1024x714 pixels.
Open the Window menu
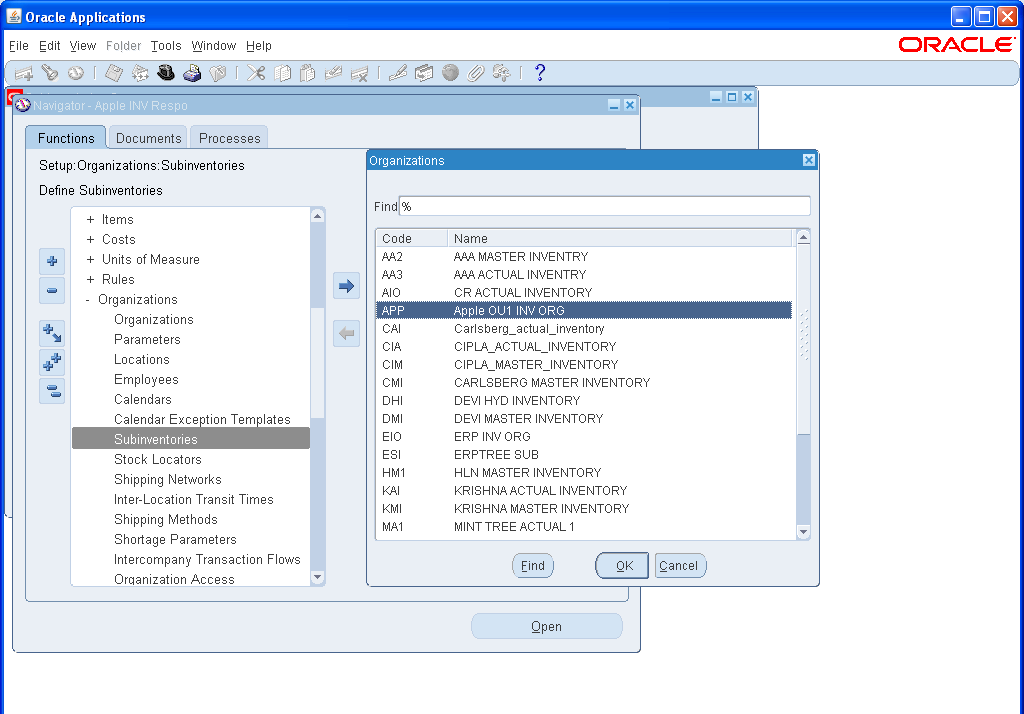pyautogui.click(x=214, y=46)
